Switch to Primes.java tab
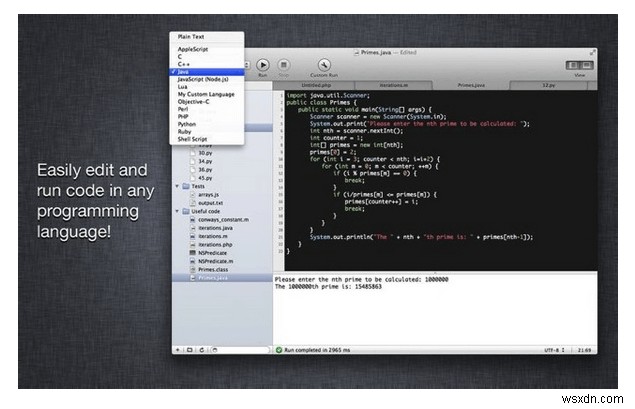The image size is (635, 409). click(x=471, y=85)
